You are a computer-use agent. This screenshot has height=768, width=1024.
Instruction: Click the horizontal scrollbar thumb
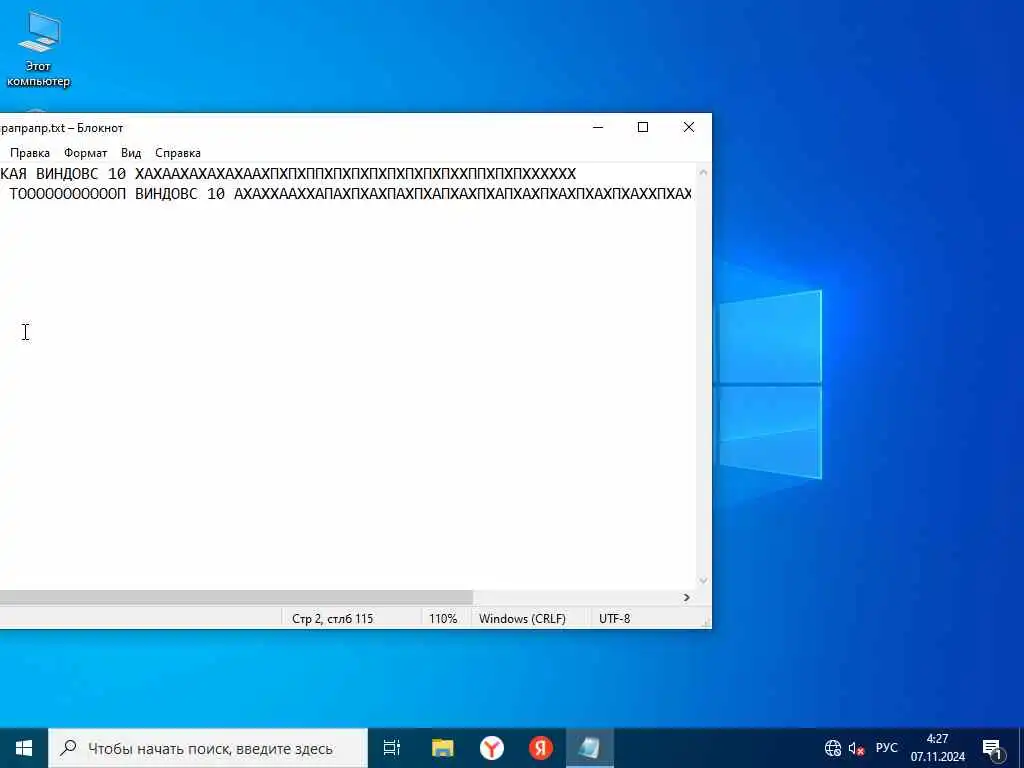[x=236, y=598]
